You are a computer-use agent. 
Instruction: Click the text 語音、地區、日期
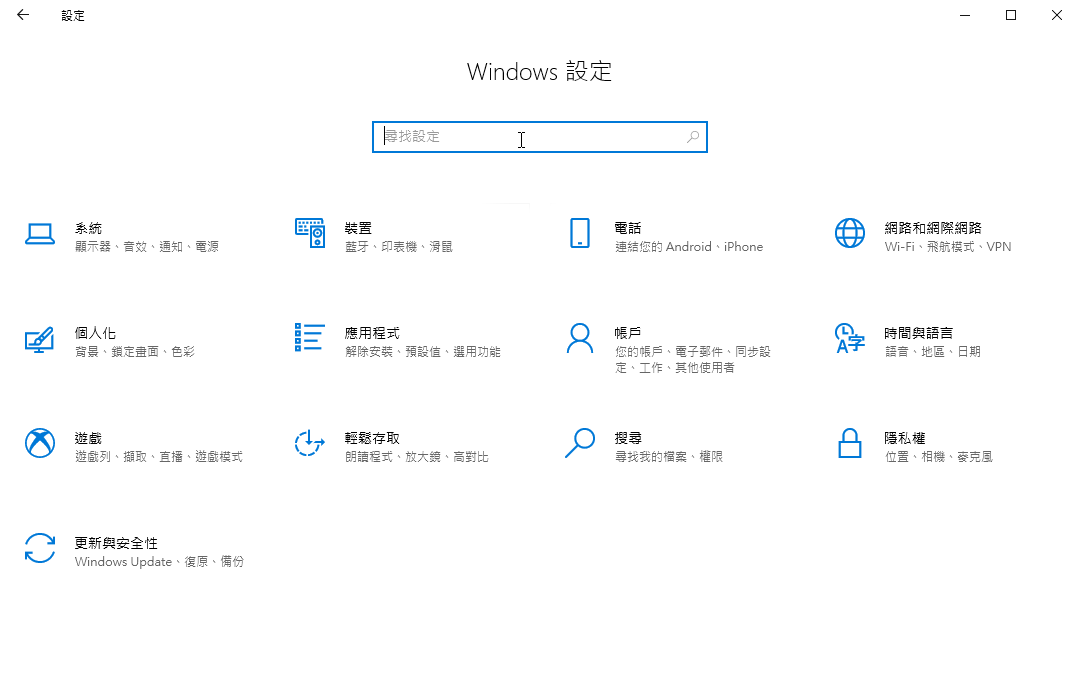click(932, 352)
